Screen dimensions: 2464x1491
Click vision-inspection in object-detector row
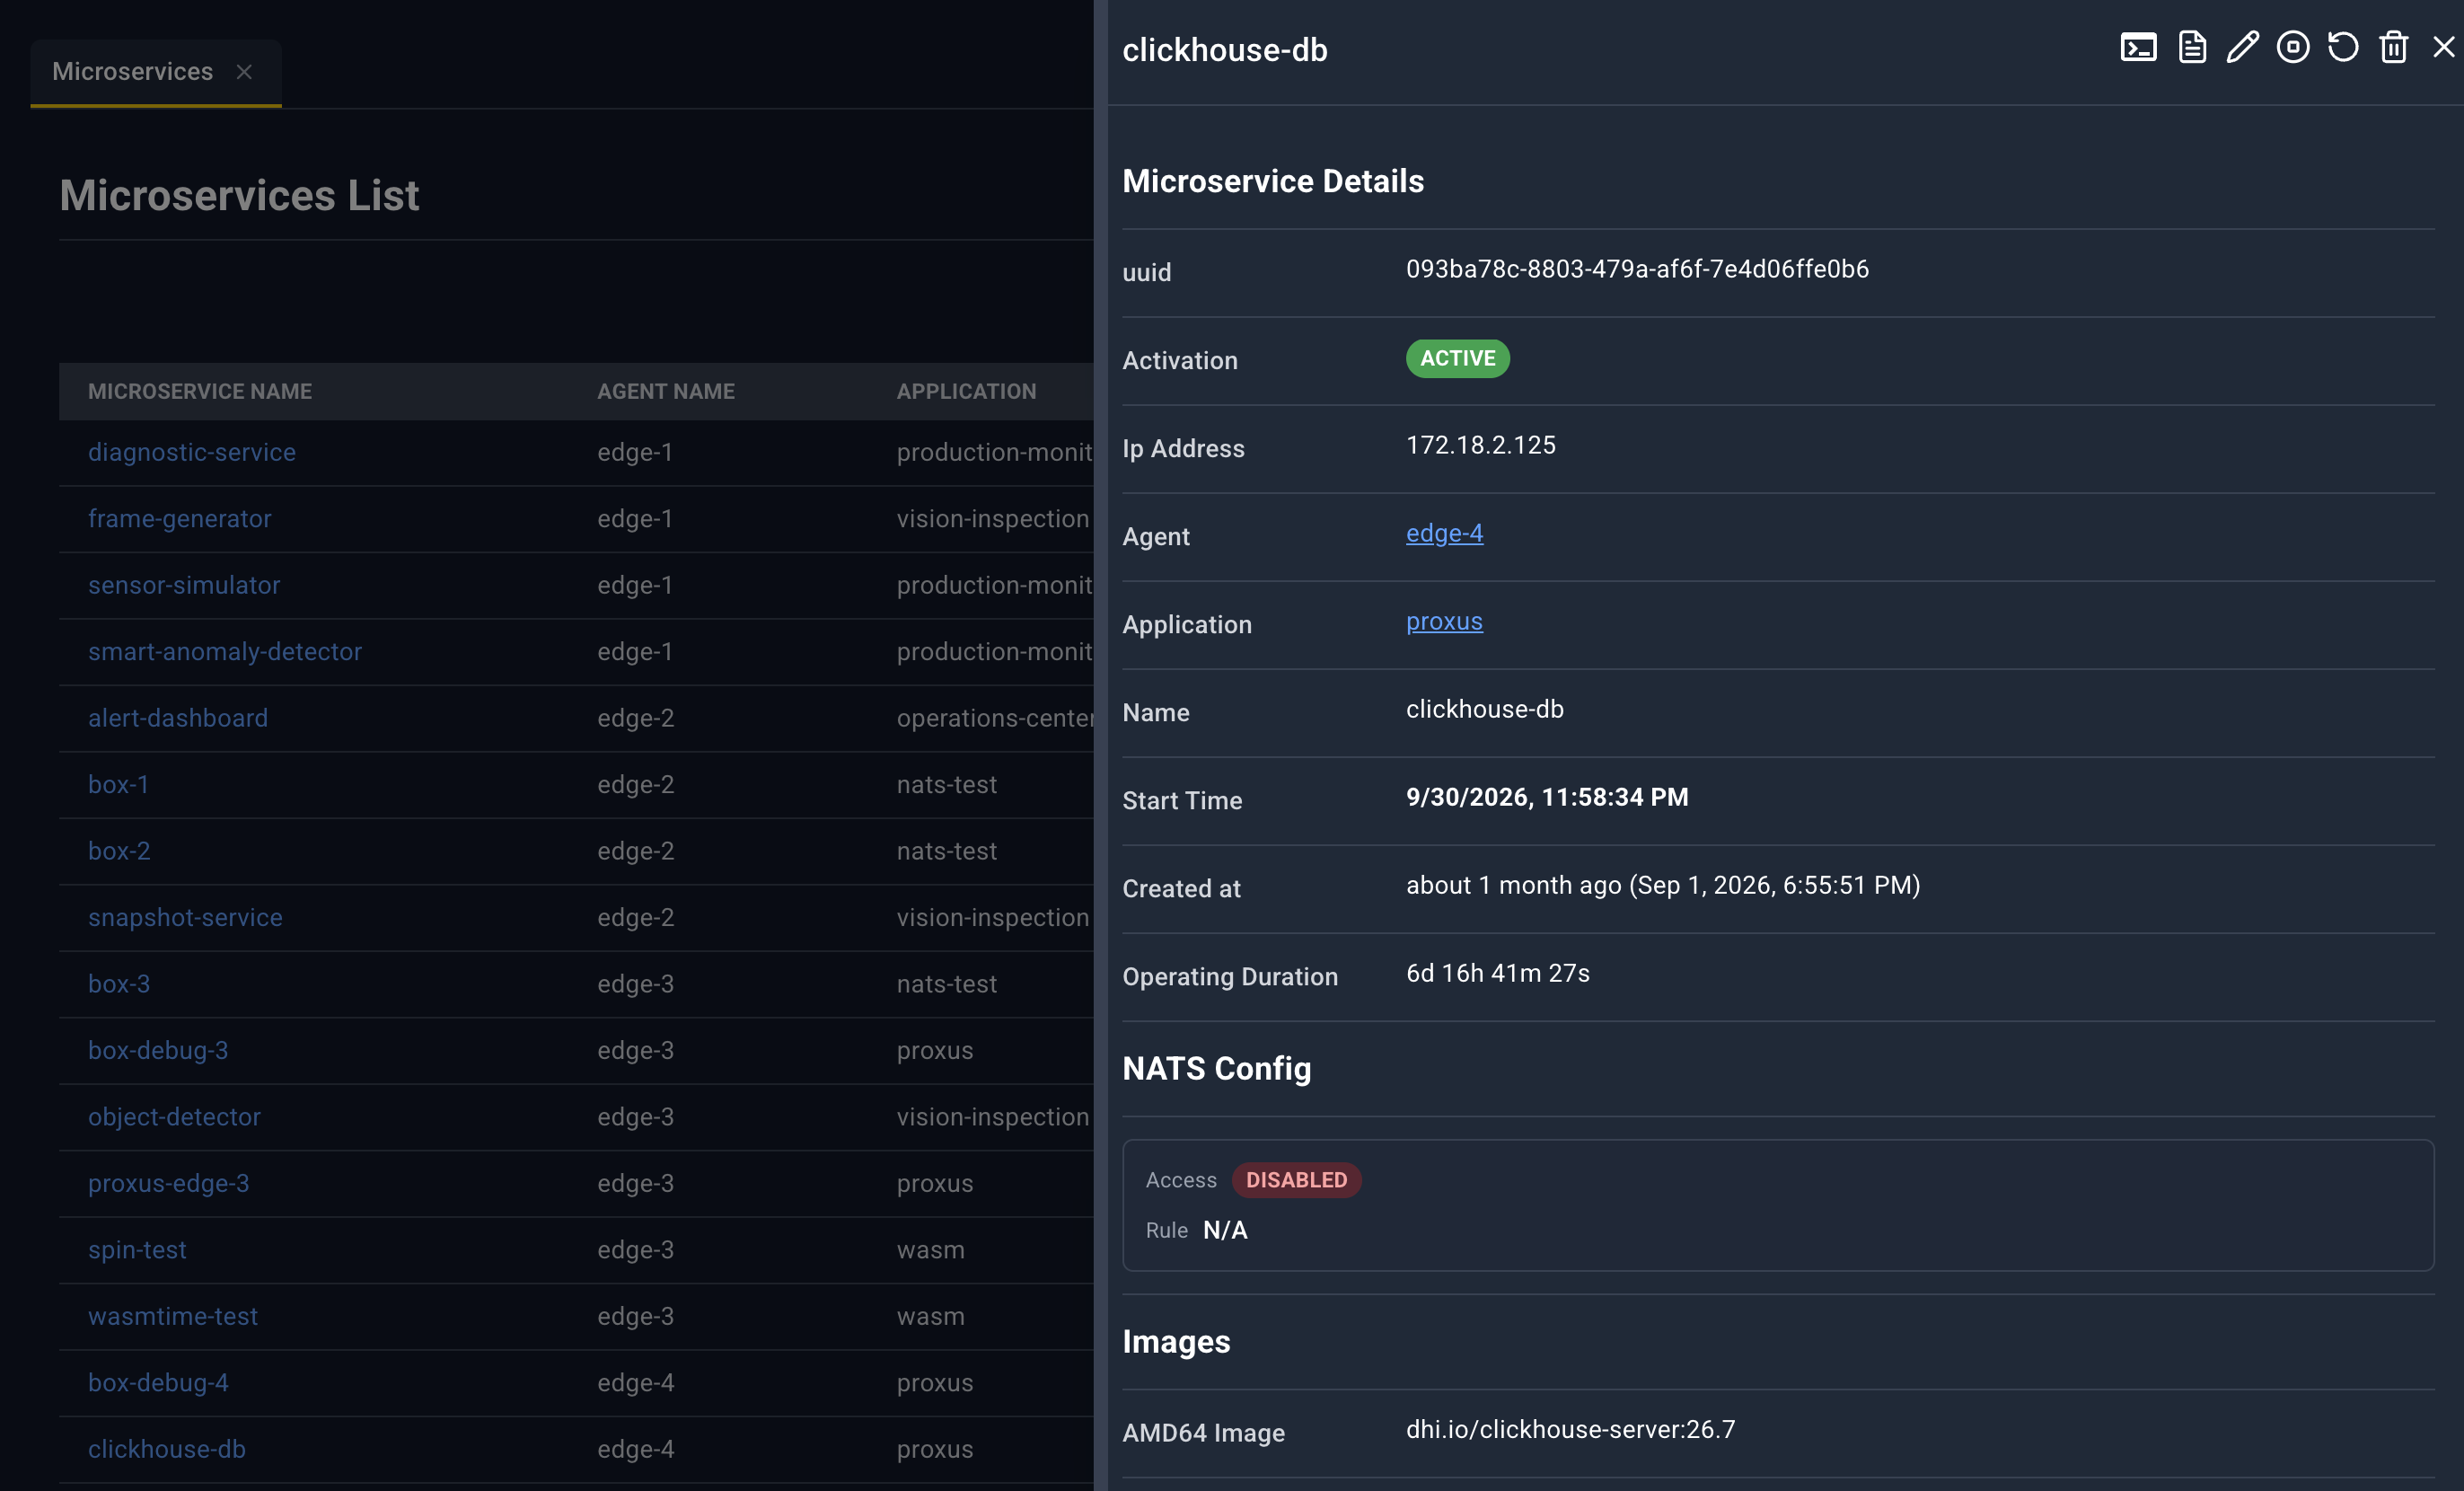click(992, 1117)
